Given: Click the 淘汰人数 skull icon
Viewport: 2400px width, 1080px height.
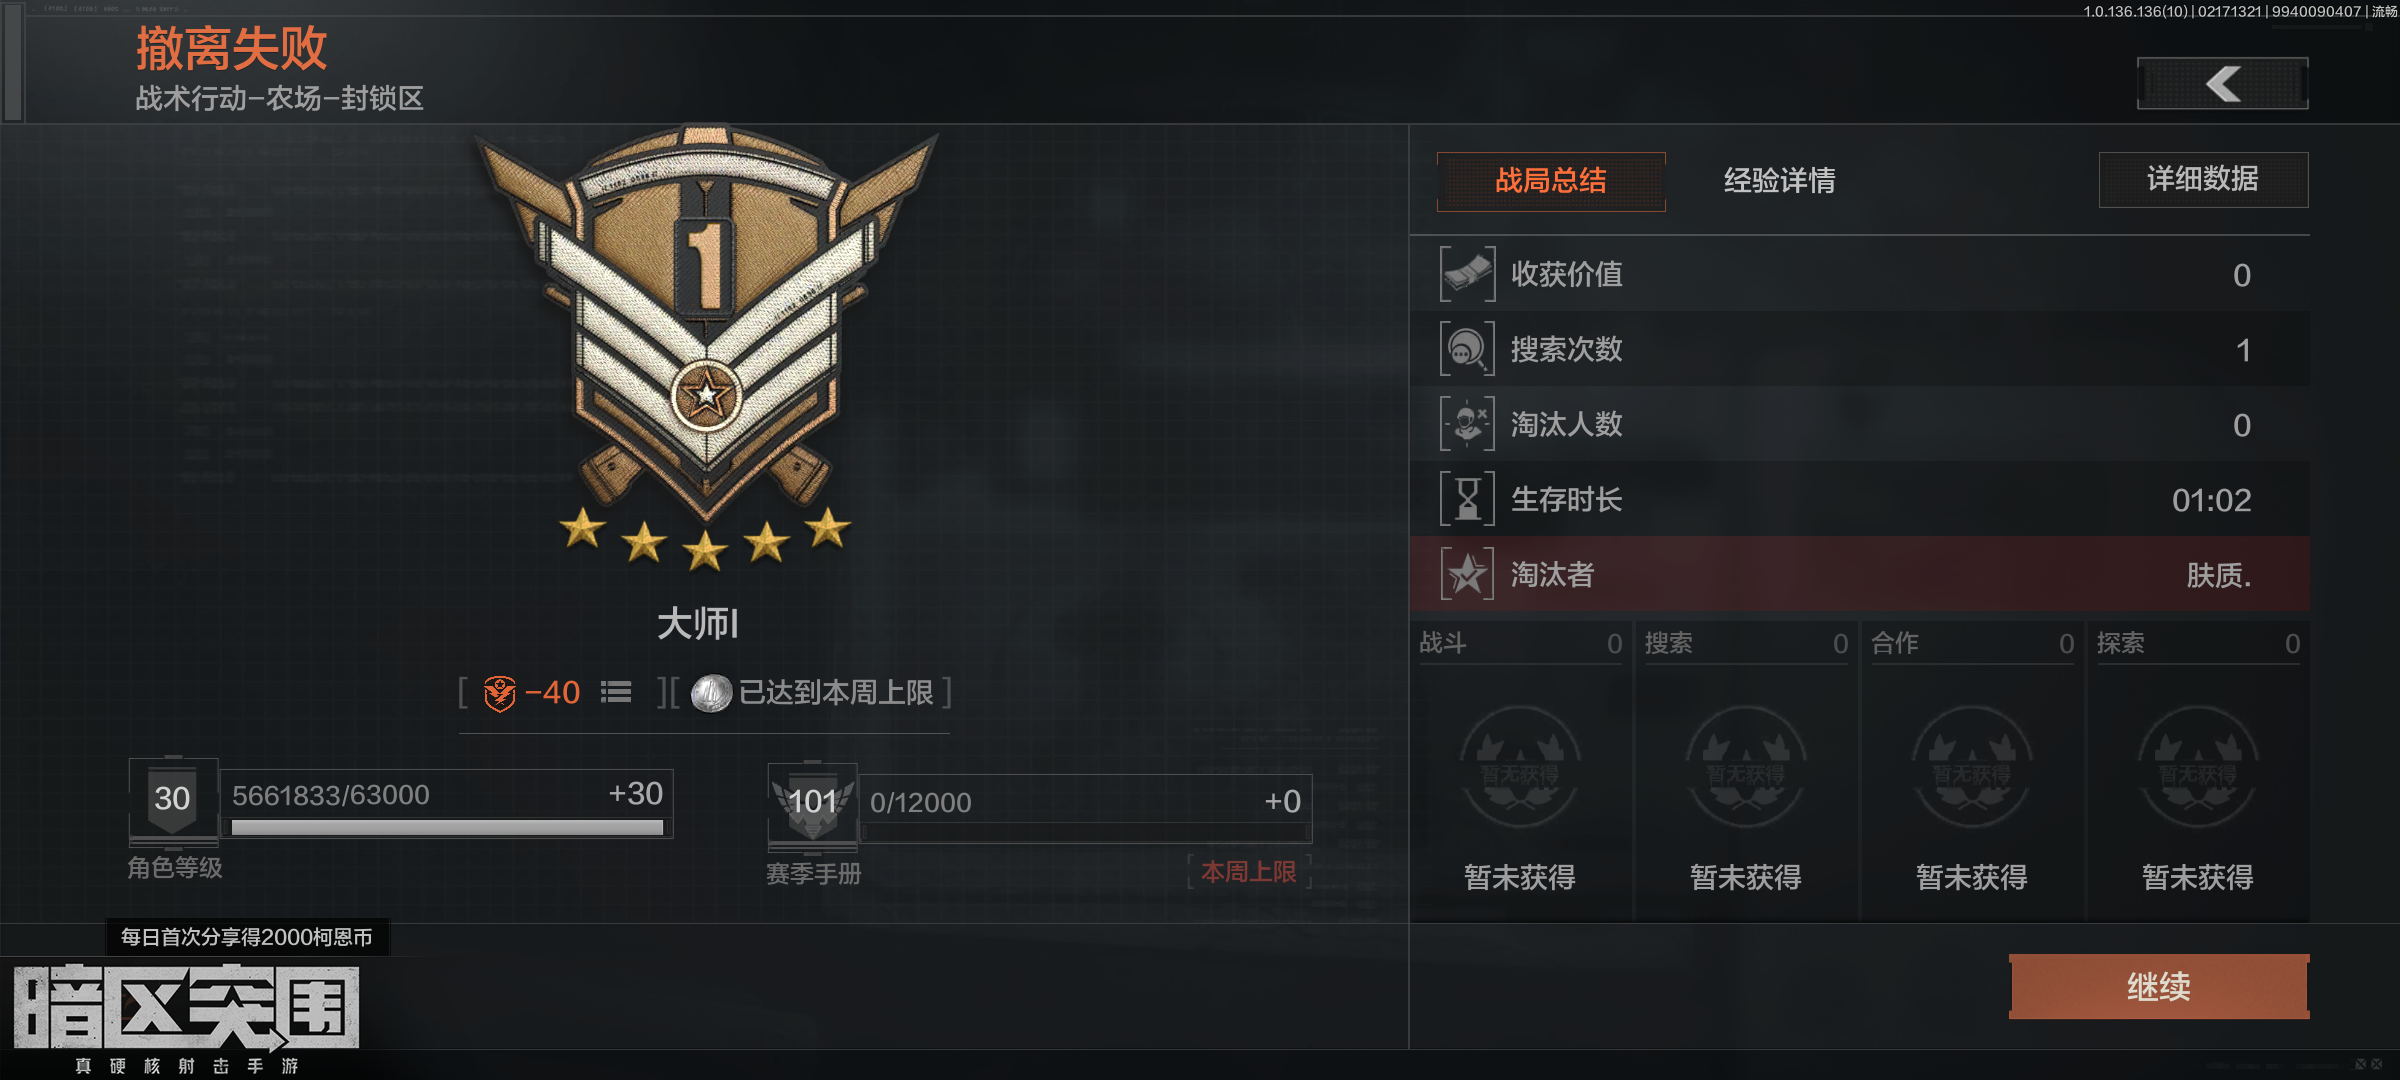Looking at the screenshot, I should (1467, 424).
